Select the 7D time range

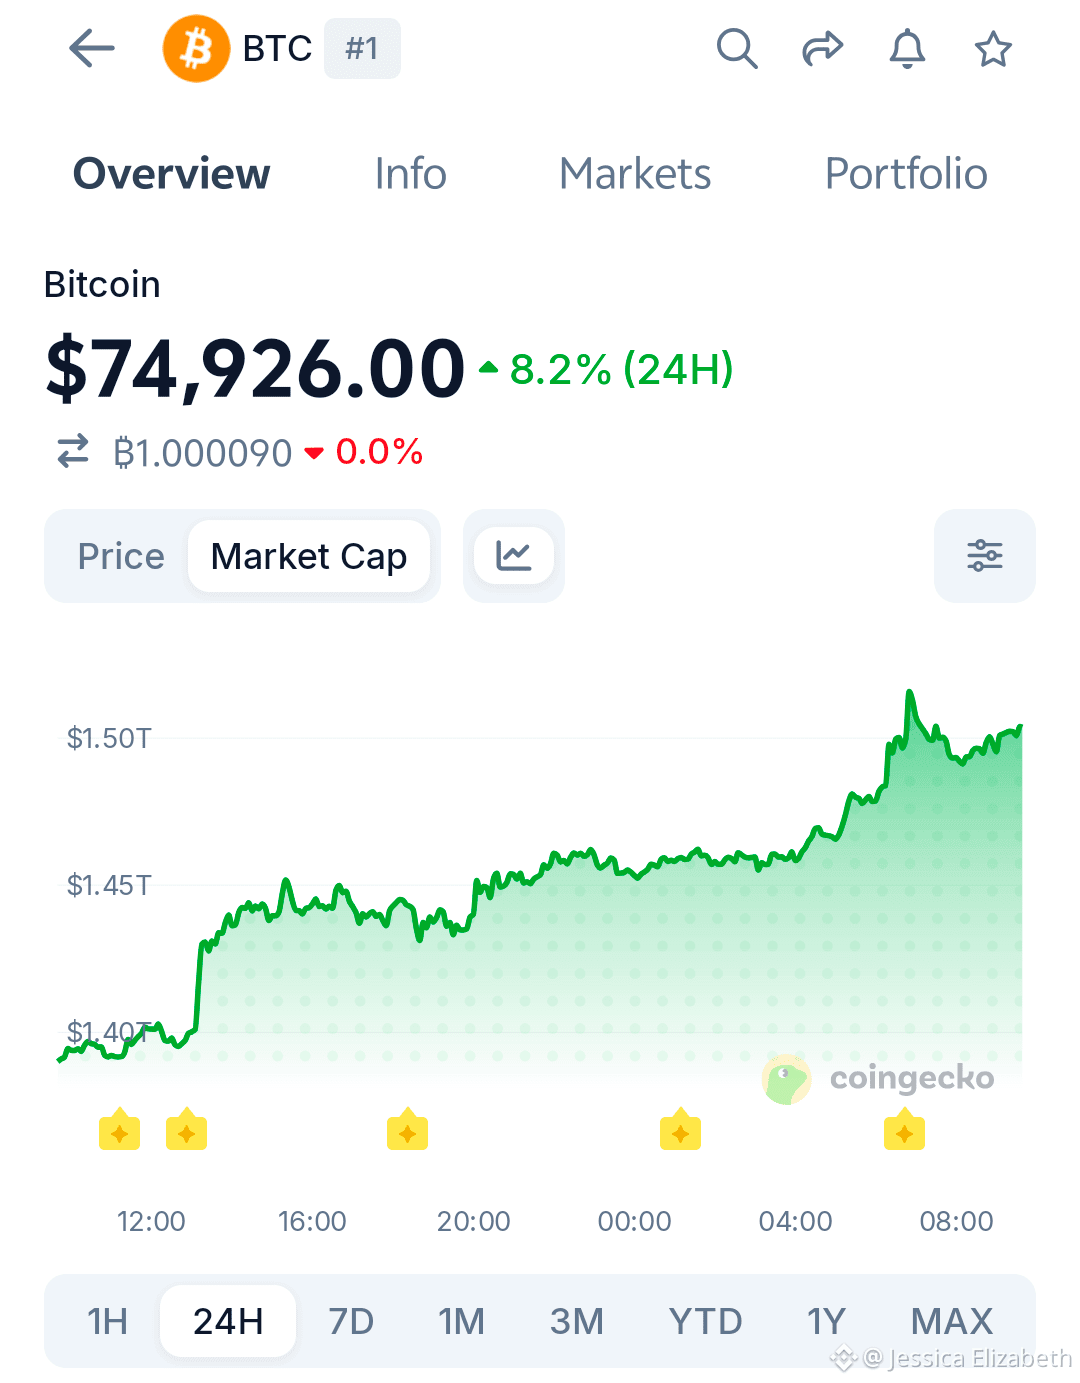pos(351,1321)
